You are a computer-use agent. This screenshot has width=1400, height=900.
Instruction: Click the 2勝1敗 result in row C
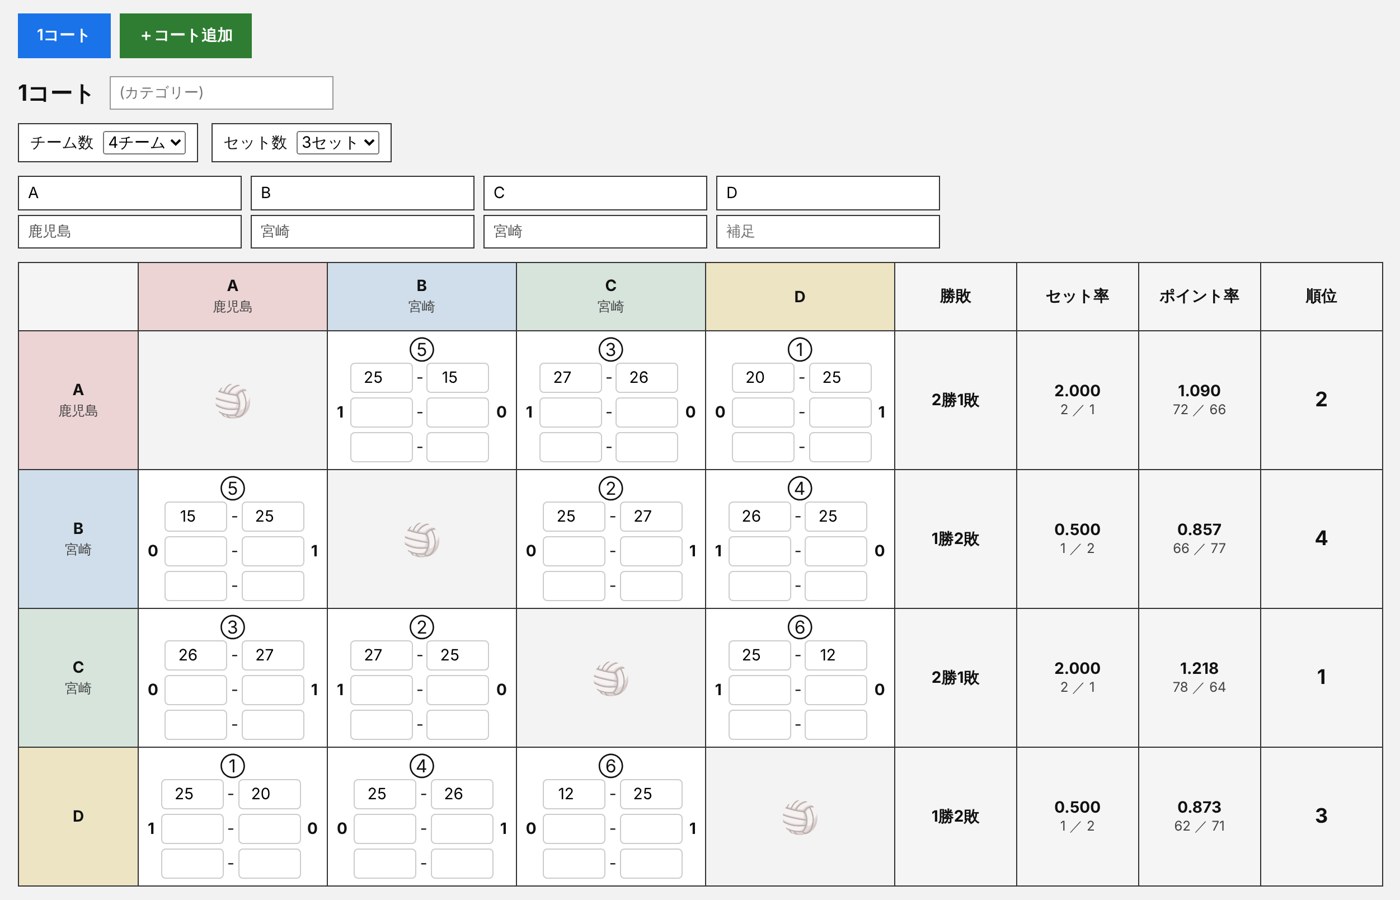(x=956, y=678)
